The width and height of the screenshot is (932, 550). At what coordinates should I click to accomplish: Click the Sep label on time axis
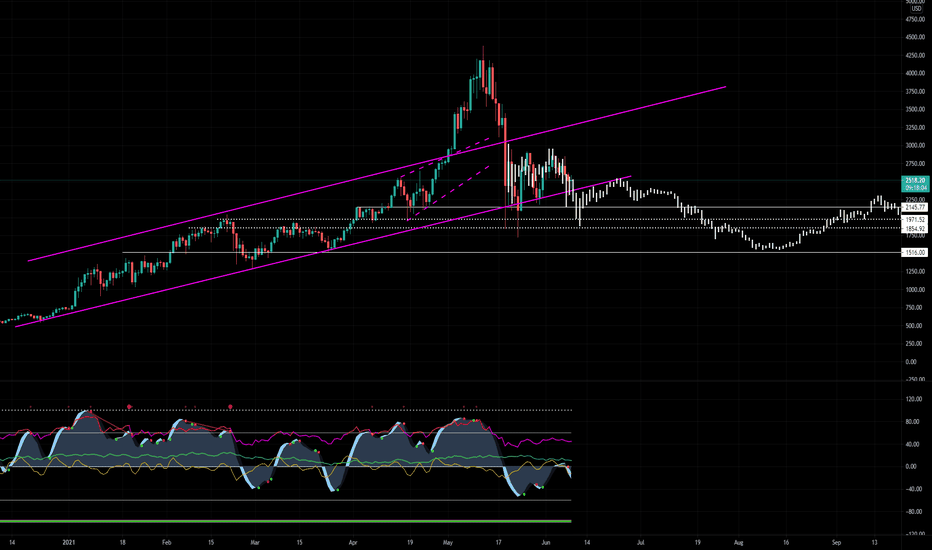pyautogui.click(x=836, y=542)
